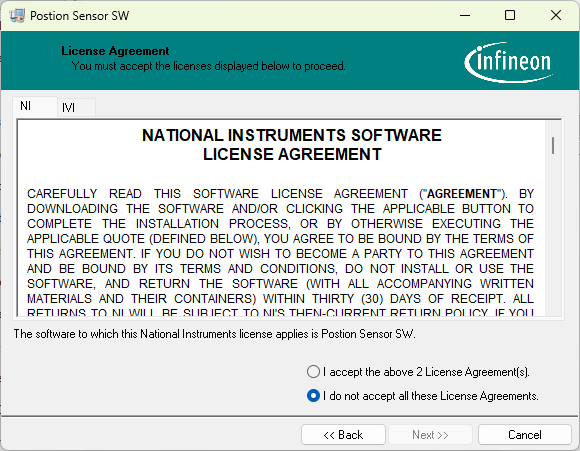Accept the above 2 License Agreements
This screenshot has width=580, height=451.
(418, 372)
